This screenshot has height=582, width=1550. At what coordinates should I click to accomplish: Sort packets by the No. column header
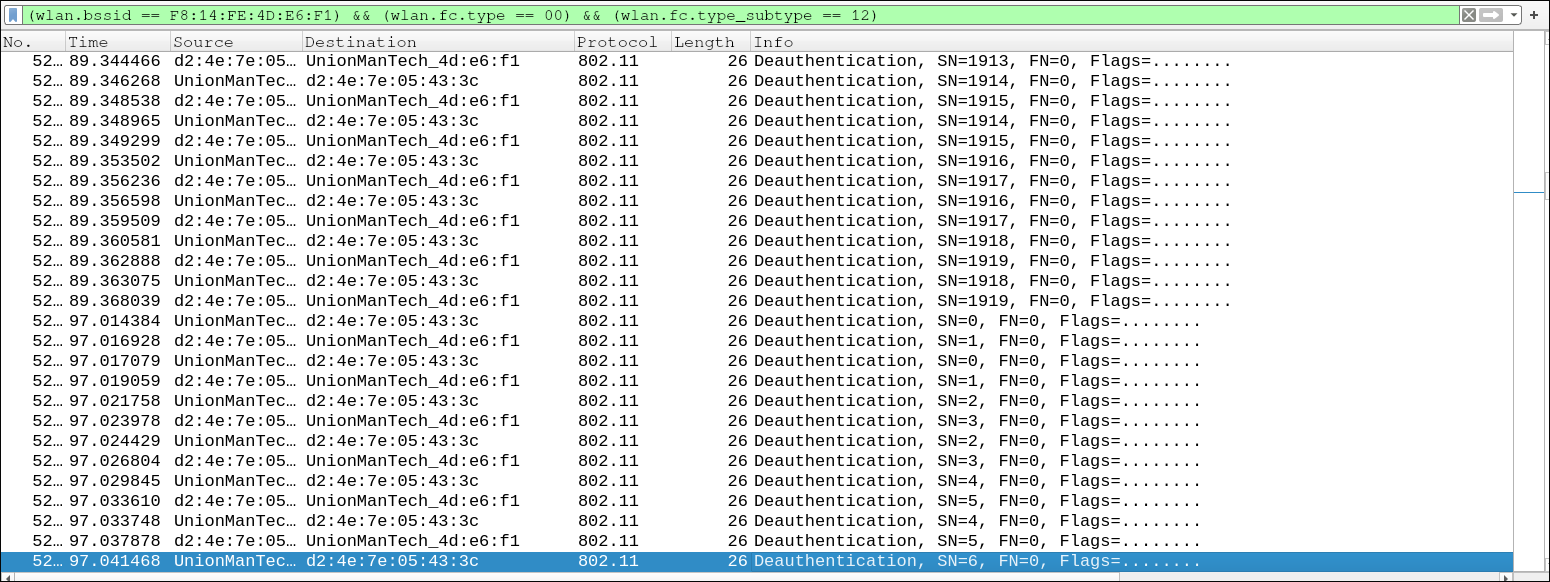tap(33, 42)
